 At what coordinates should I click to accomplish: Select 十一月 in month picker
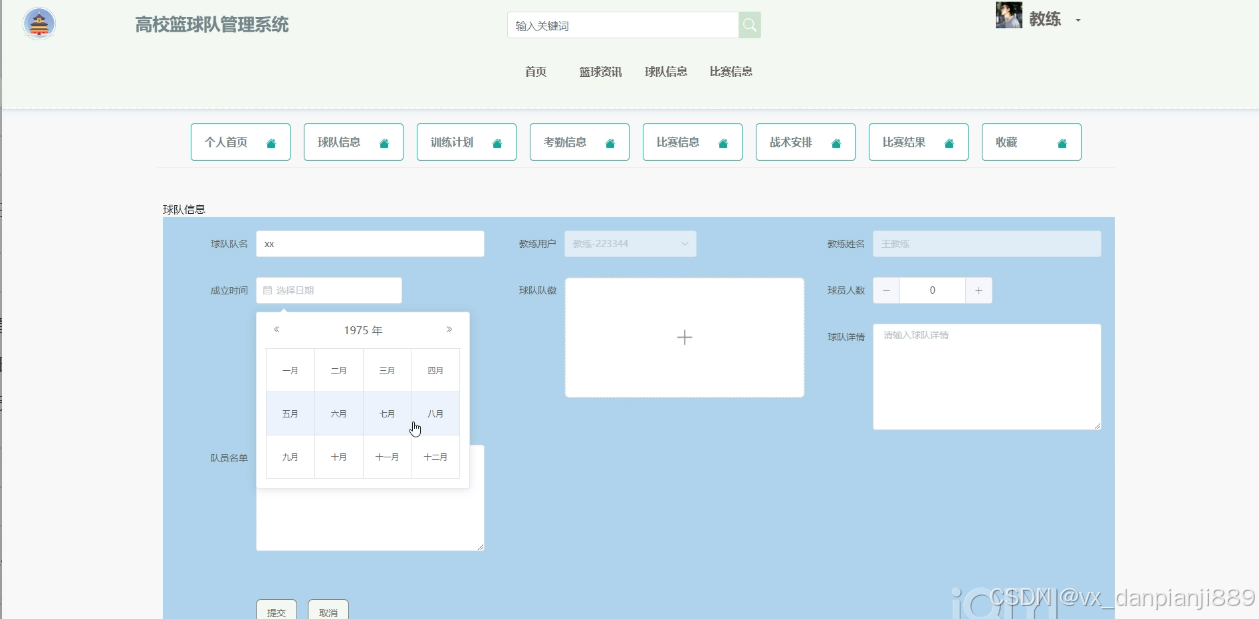387,457
